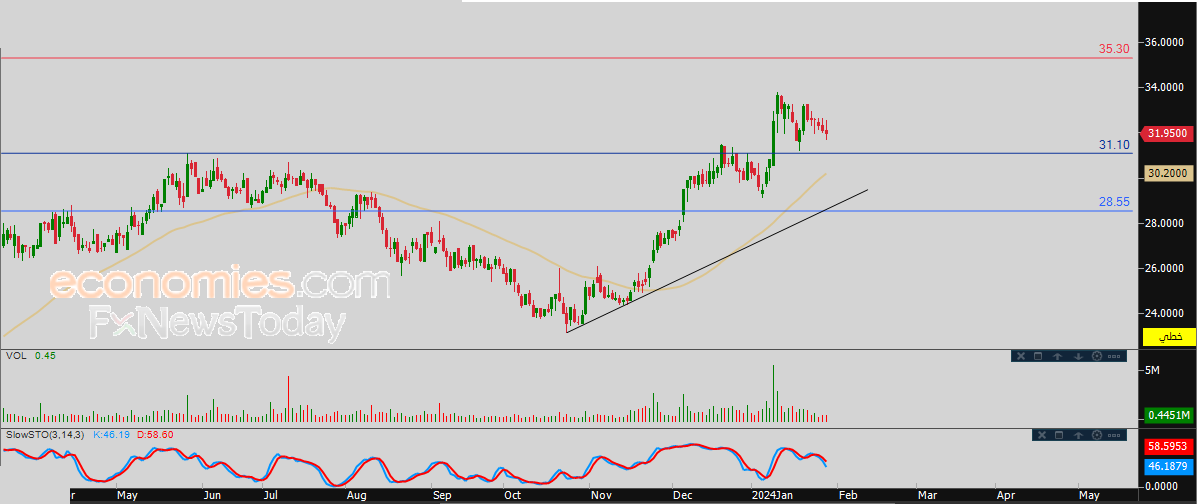Click the yellow خطي scale button

[x=1169, y=336]
